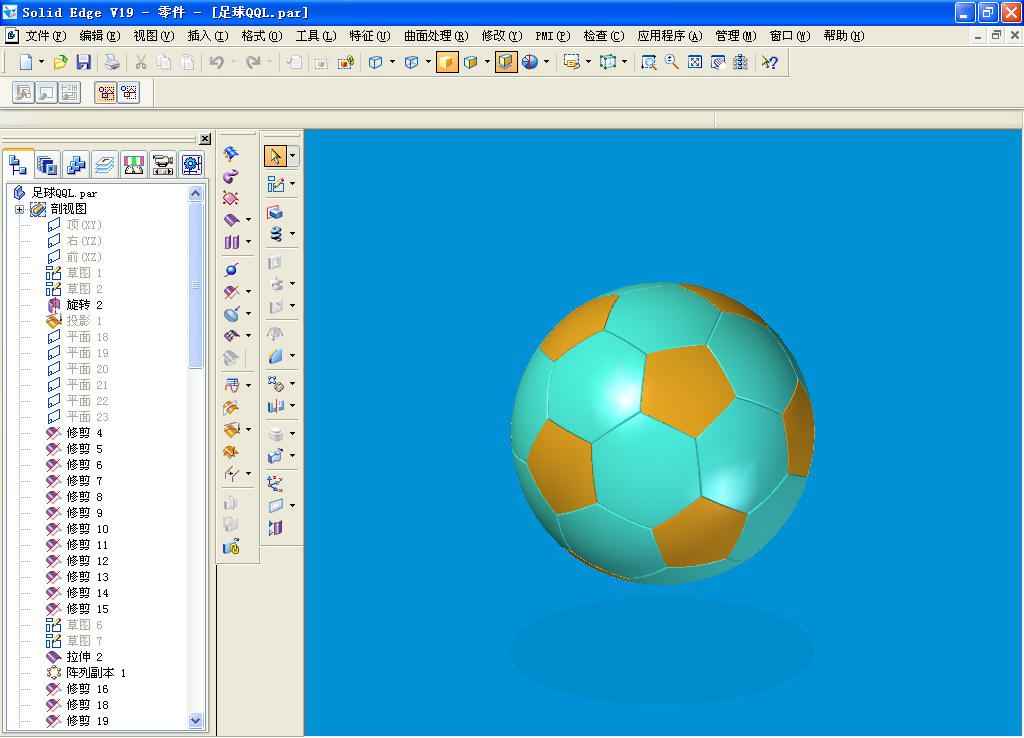1024x738 pixels.
Task: Click the Intersection Point icon
Action: click(x=231, y=270)
